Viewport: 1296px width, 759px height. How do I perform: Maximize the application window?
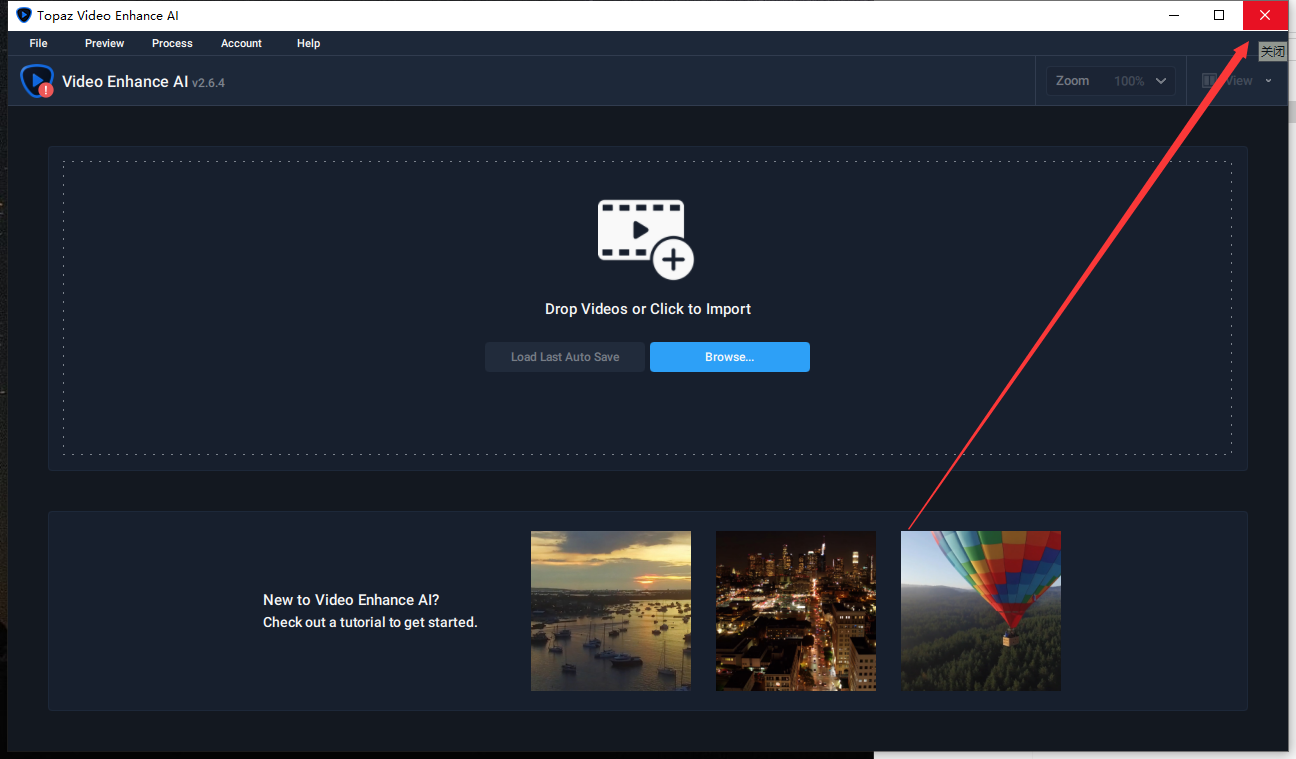click(x=1219, y=15)
